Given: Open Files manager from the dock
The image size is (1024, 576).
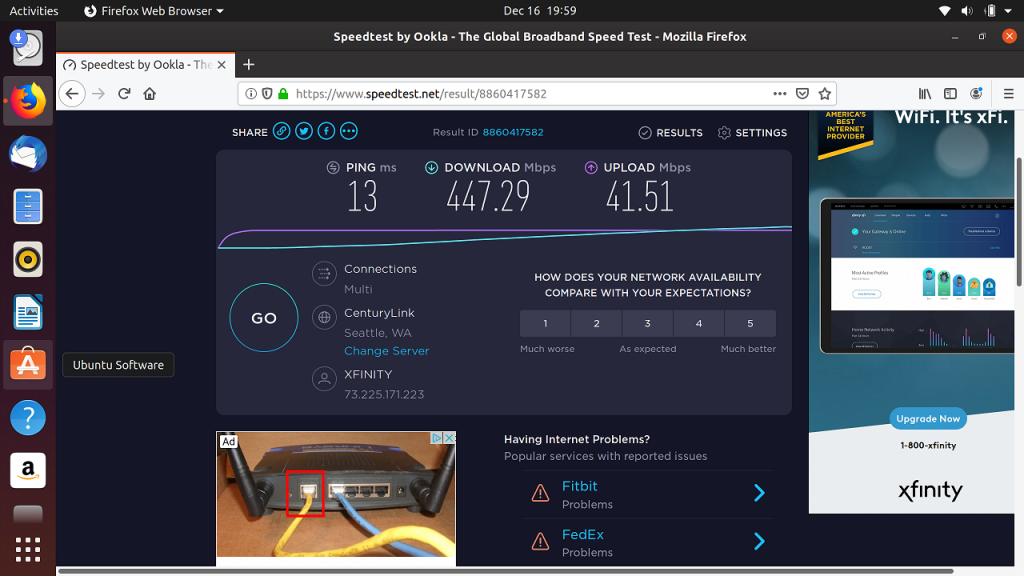Looking at the screenshot, I should (x=28, y=207).
